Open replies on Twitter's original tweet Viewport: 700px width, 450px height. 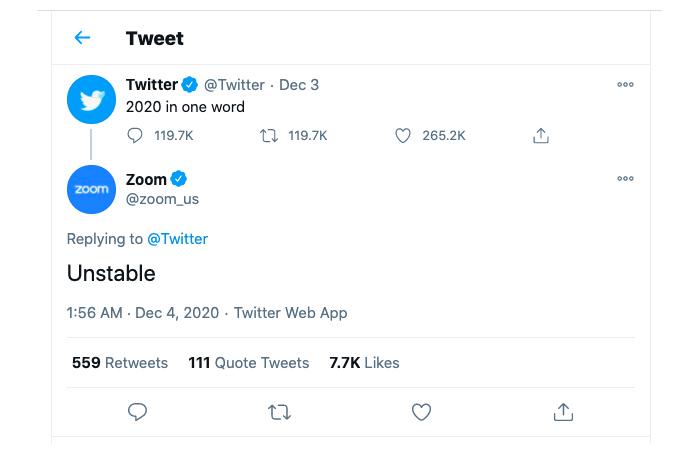tap(135, 135)
